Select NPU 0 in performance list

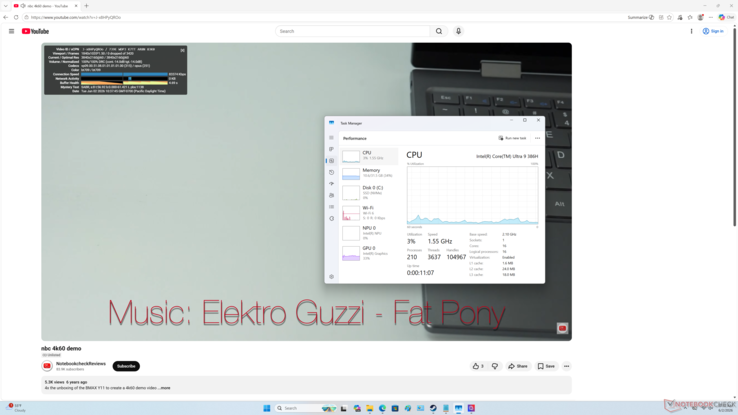pos(369,233)
